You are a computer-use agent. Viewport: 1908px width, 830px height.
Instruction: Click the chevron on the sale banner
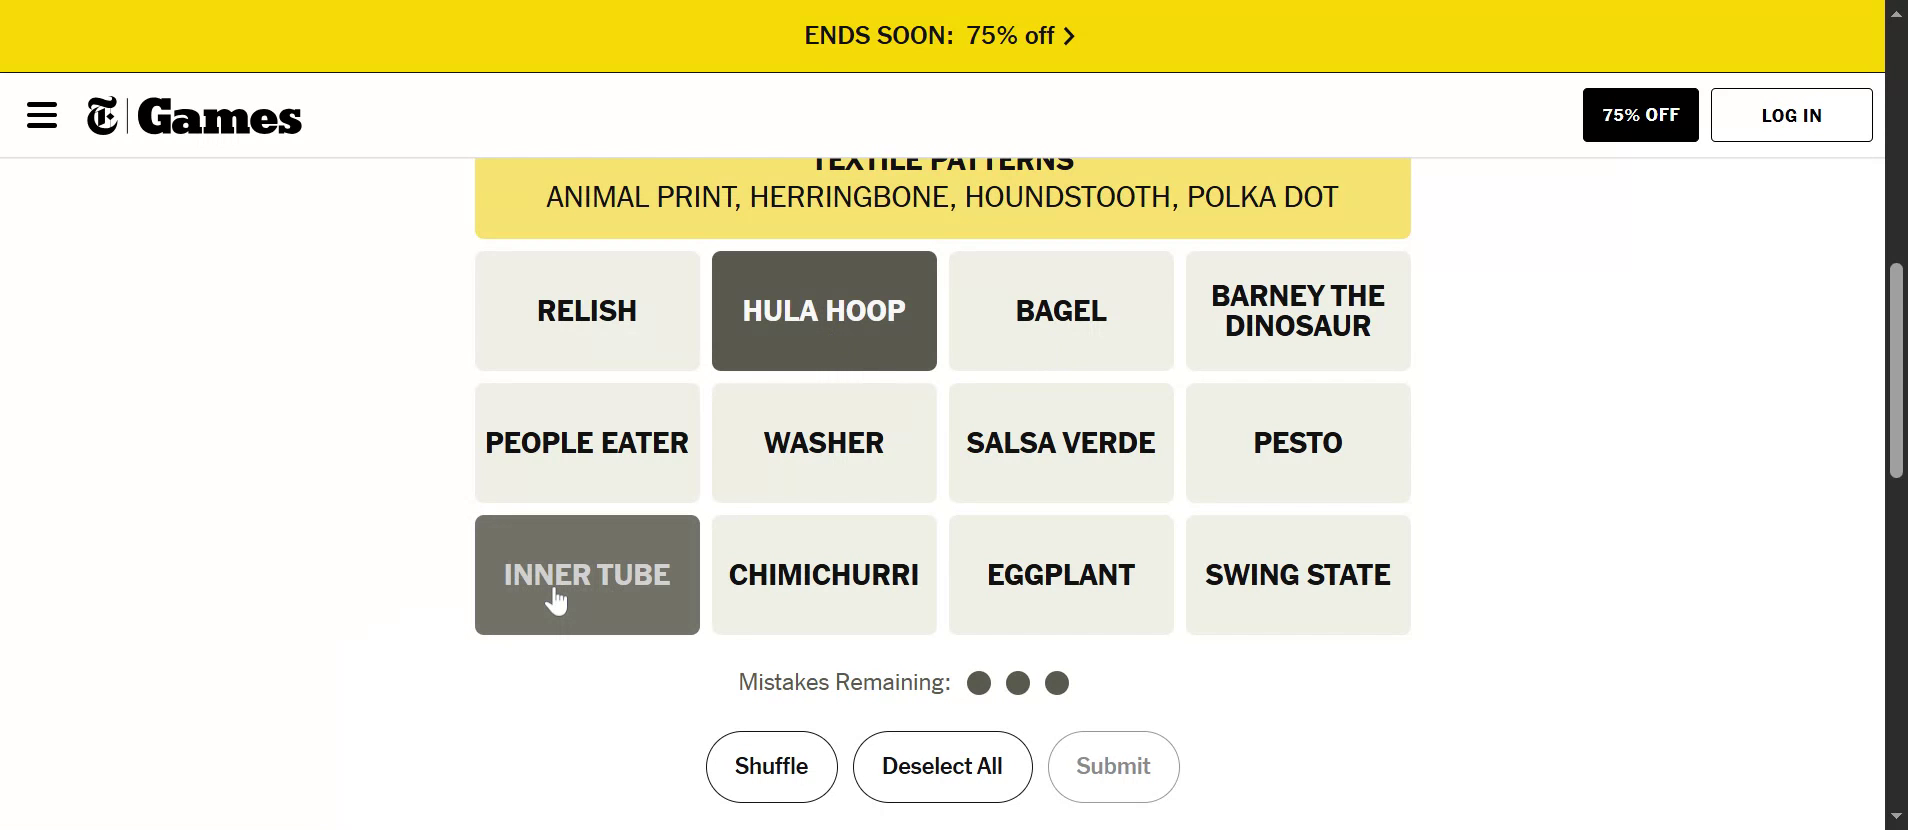tap(1069, 36)
